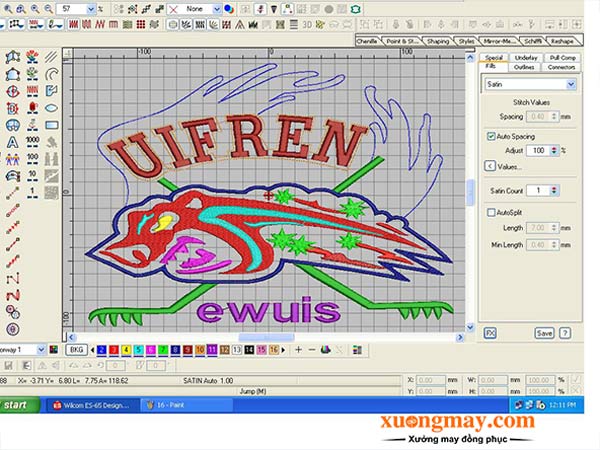Click the Values arrow button
This screenshot has width=600, height=450.
tap(490, 165)
